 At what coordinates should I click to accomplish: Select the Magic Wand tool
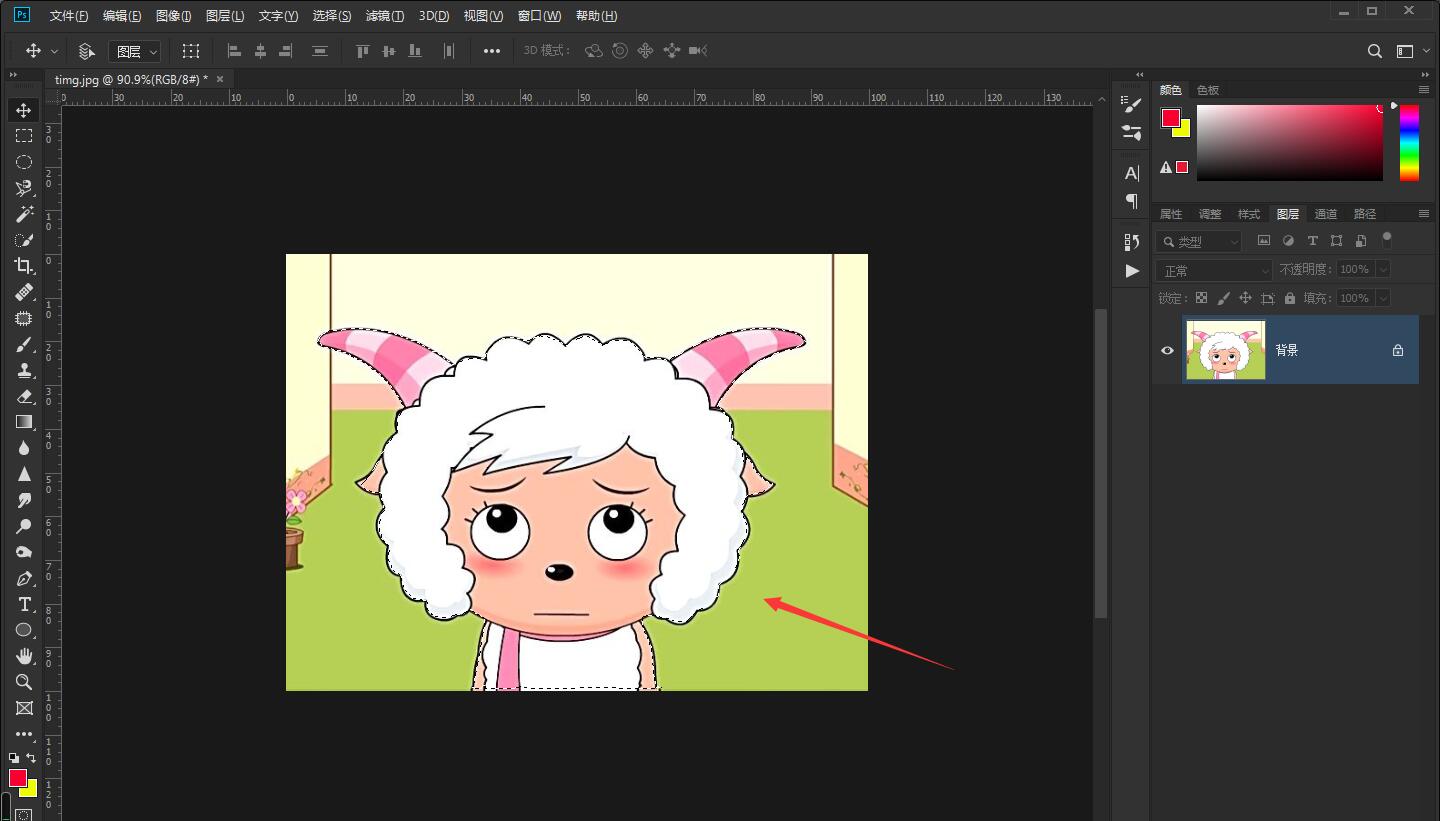point(24,214)
